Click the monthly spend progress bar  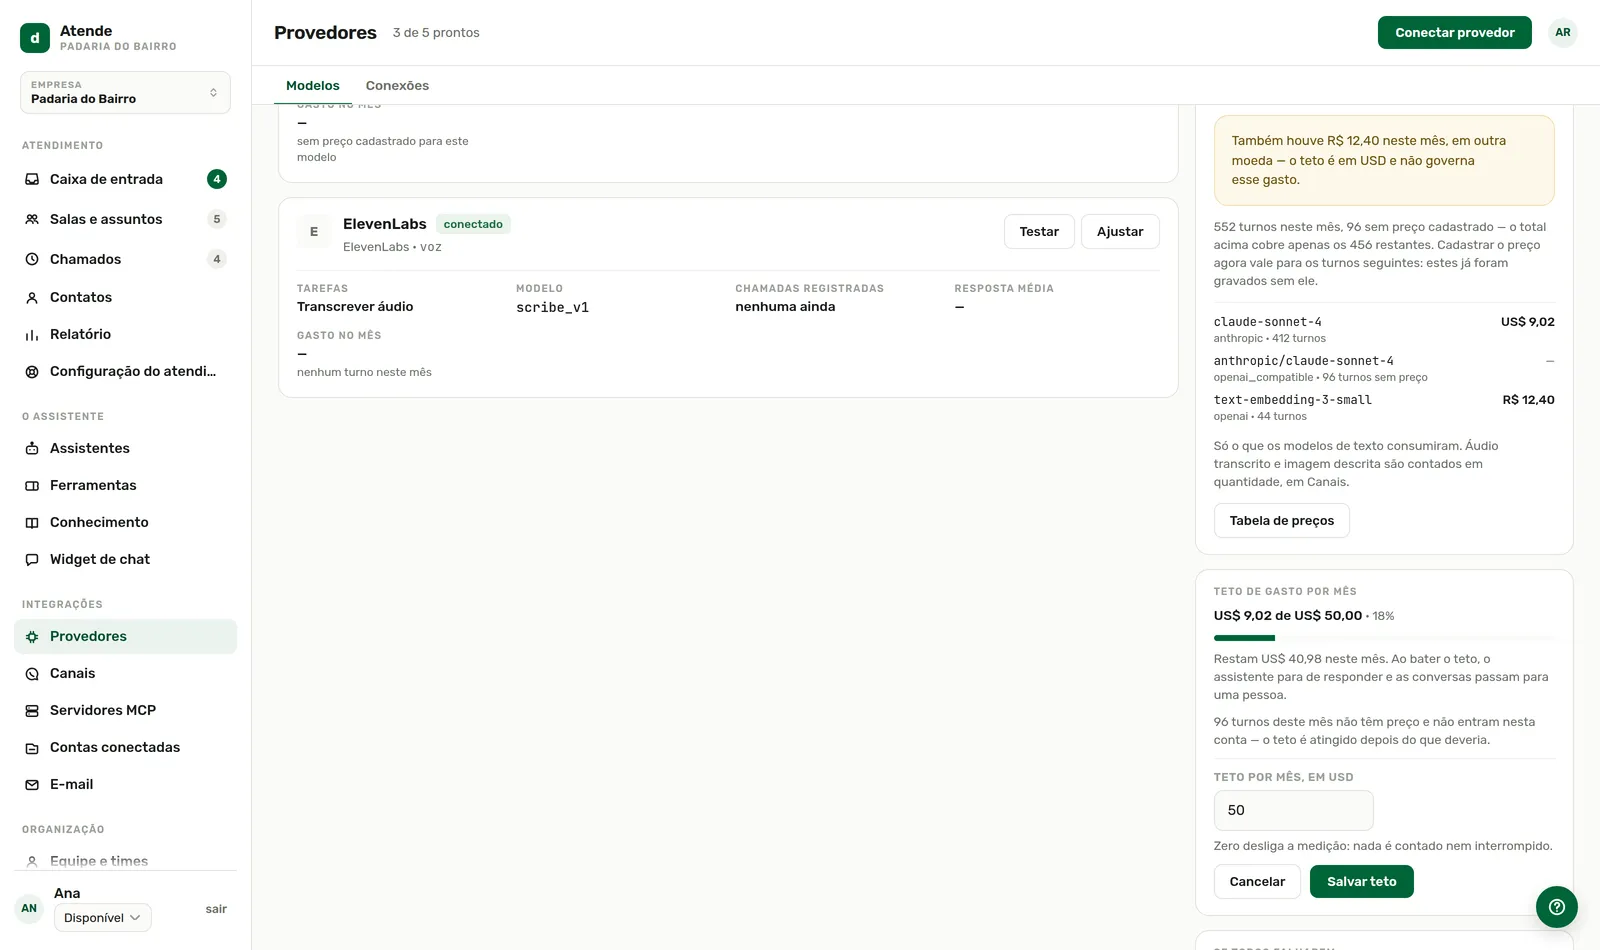(1384, 638)
